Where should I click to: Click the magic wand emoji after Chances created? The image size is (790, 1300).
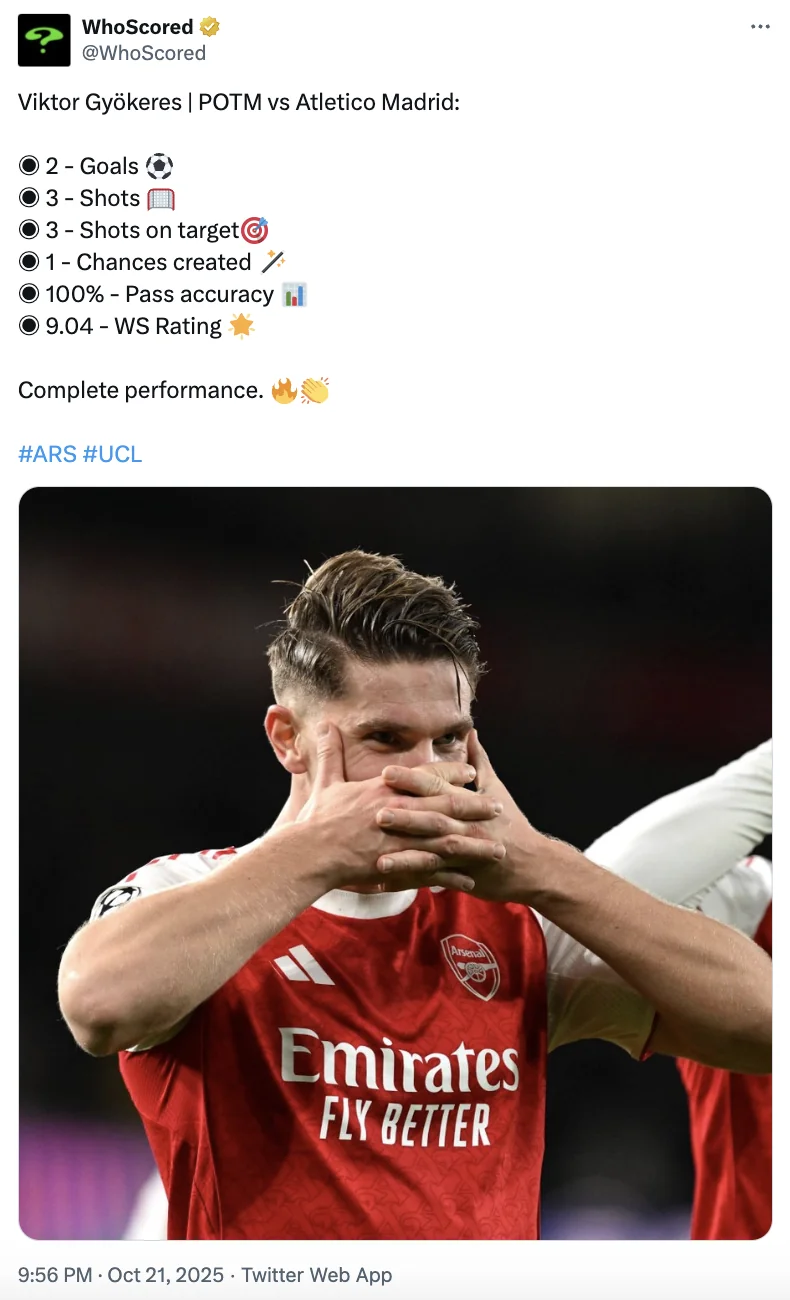(x=273, y=262)
